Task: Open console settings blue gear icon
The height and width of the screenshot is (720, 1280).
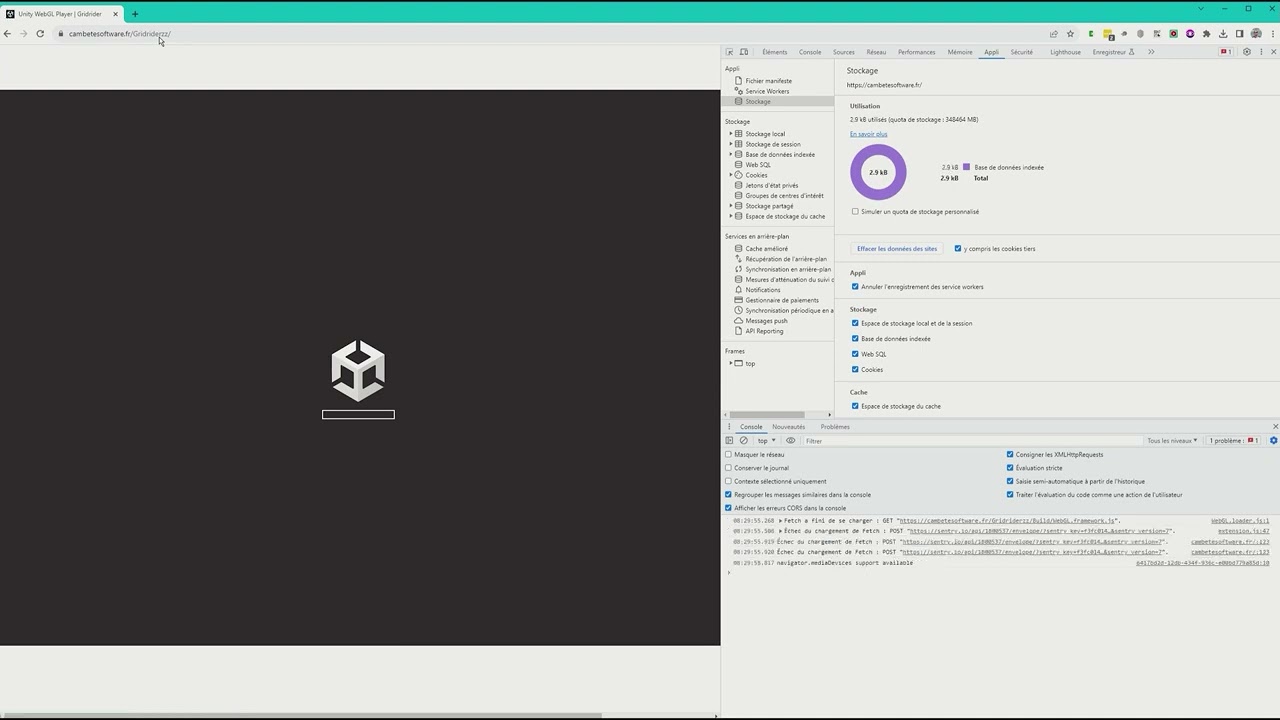Action: pos(1273,440)
